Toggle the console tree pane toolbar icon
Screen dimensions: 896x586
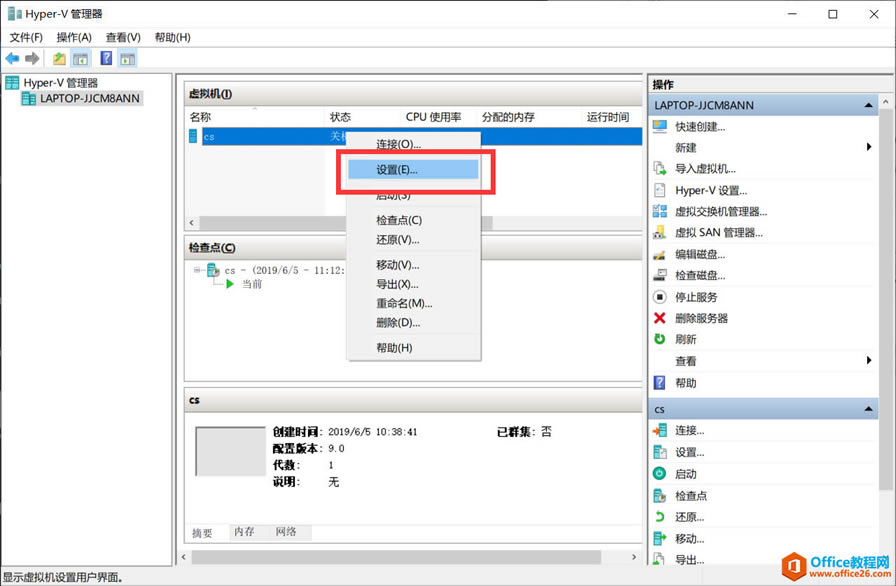81,58
